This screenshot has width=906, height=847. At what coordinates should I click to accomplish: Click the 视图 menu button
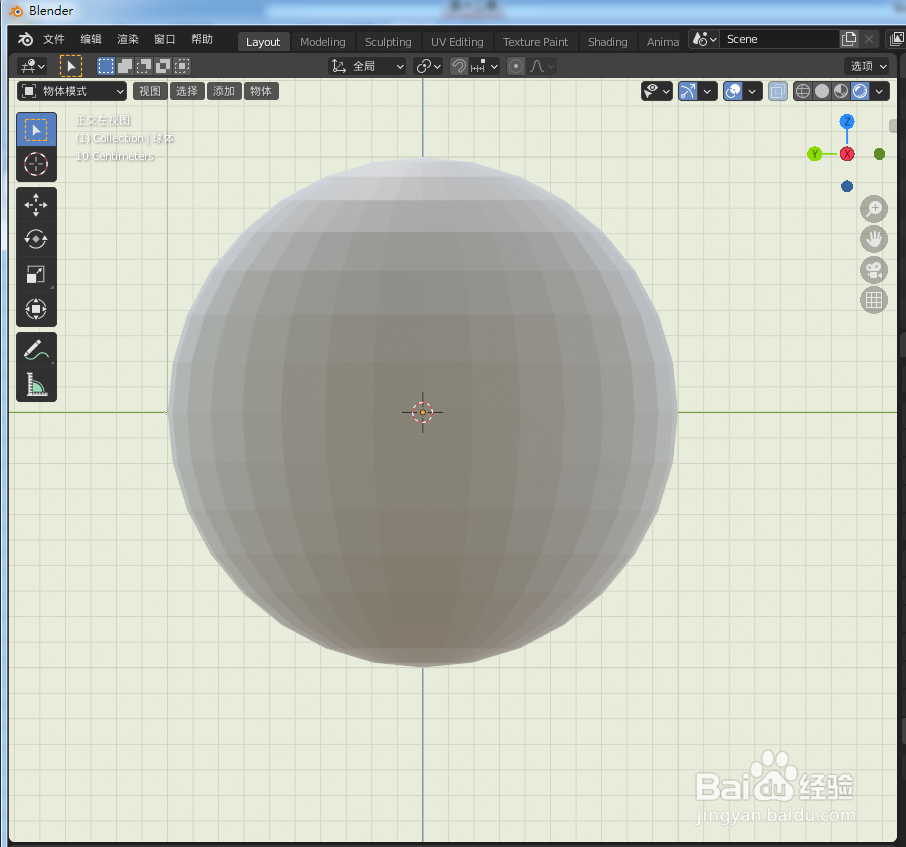coord(149,90)
